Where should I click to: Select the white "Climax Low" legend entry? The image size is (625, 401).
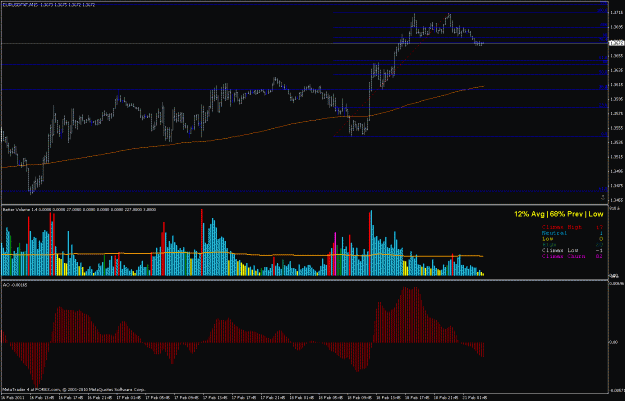click(560, 250)
